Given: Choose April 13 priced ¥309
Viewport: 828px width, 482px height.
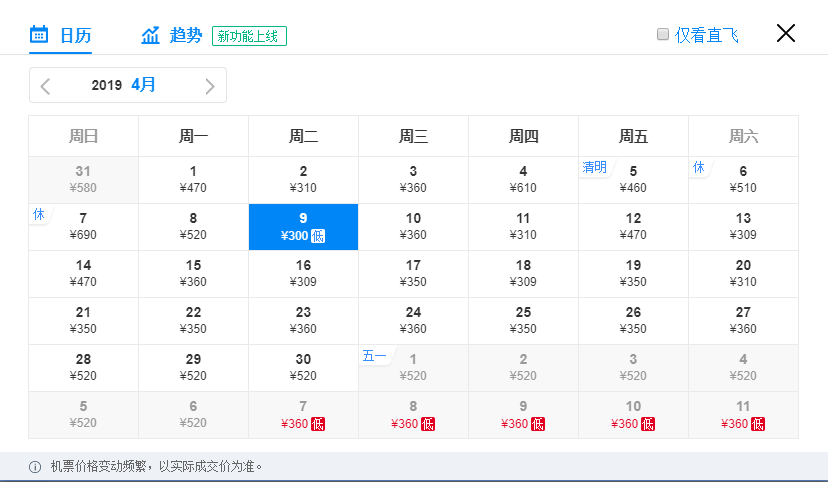Looking at the screenshot, I should (x=744, y=227).
